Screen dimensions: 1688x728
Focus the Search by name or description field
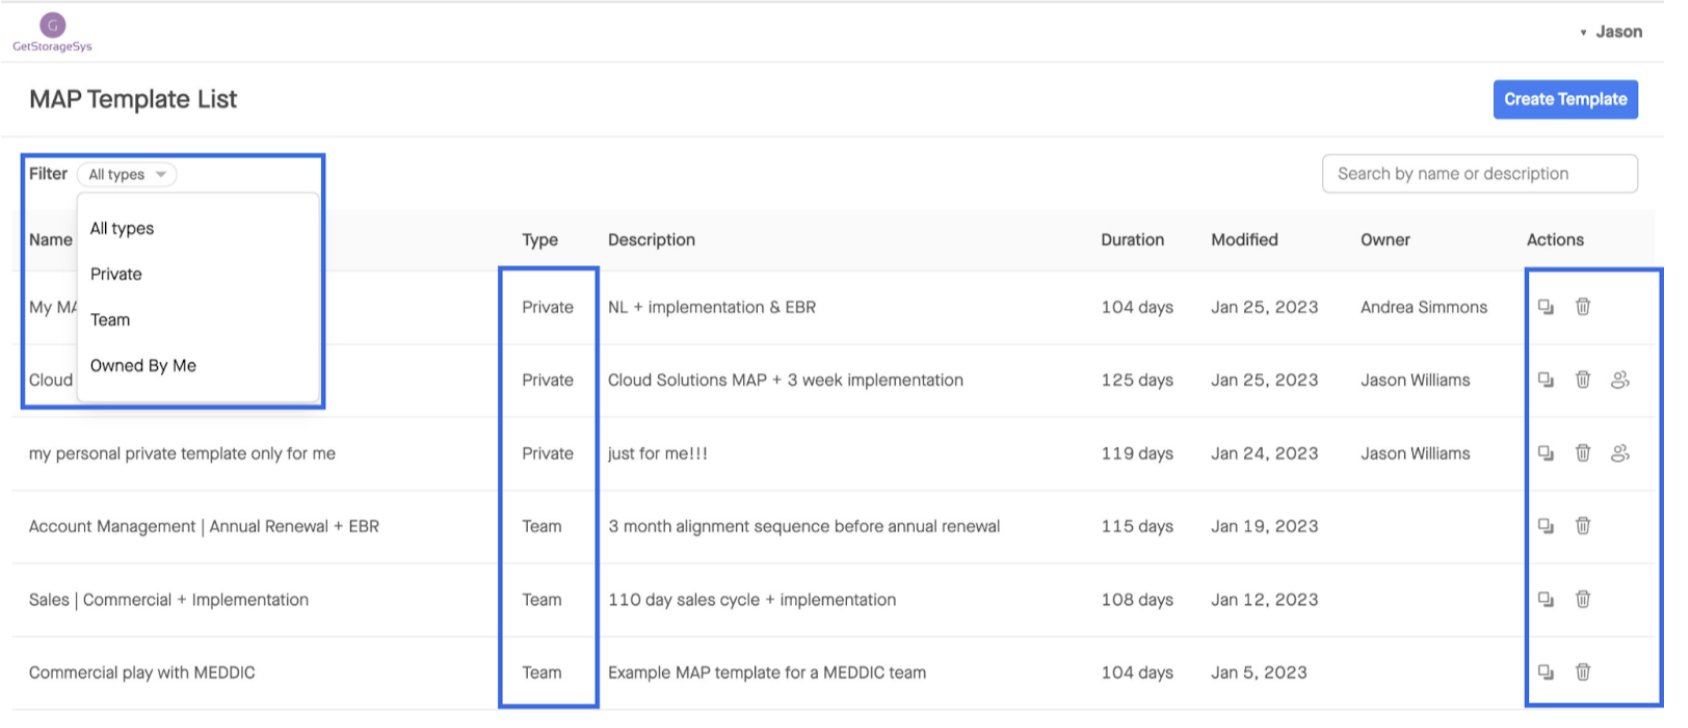click(x=1479, y=174)
